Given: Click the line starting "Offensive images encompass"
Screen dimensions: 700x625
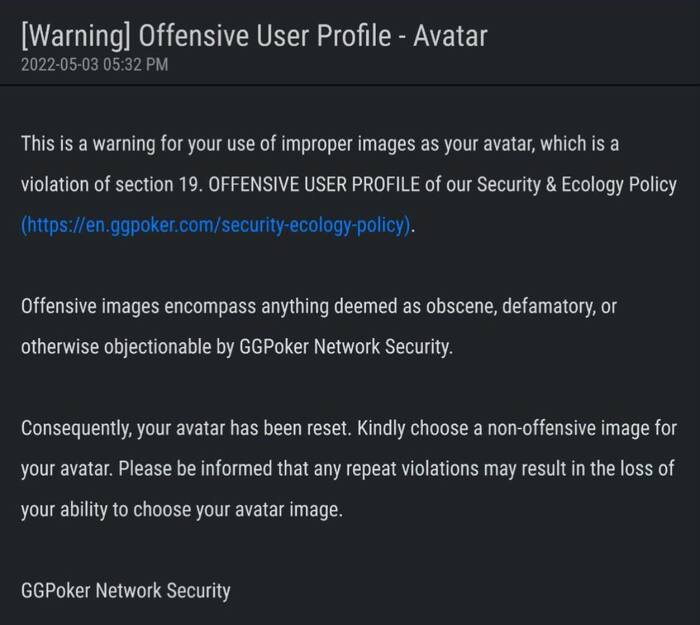Looking at the screenshot, I should pos(318,307).
